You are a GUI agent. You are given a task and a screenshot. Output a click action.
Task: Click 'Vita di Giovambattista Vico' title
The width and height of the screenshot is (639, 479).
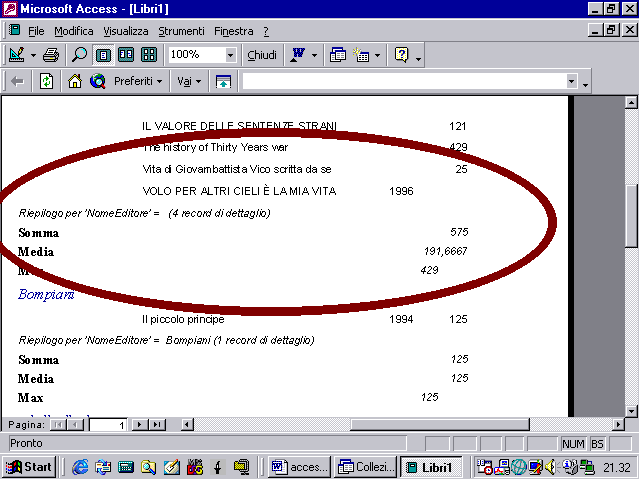point(236,169)
